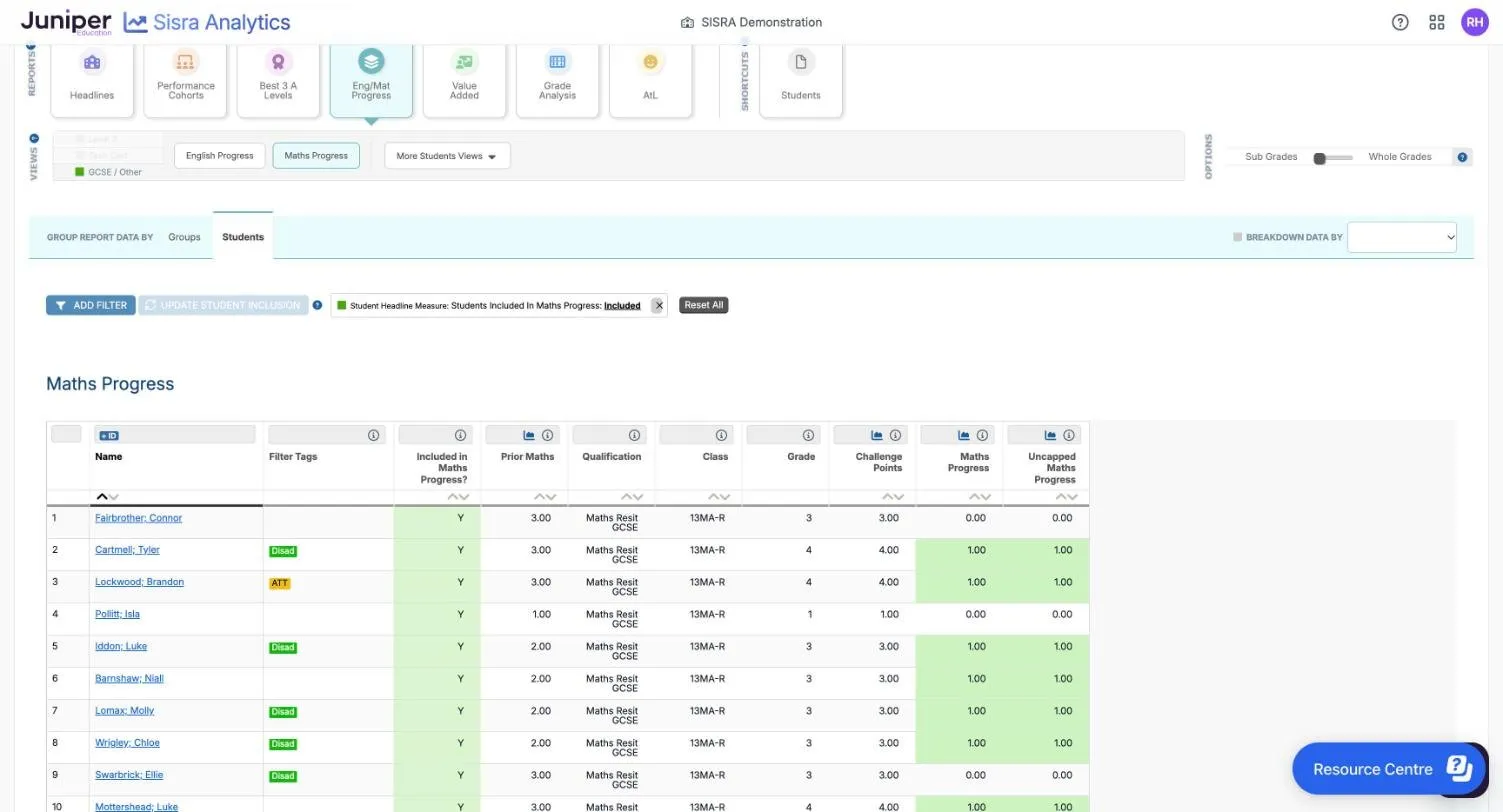Sort the table by Class
The width and height of the screenshot is (1503, 812).
point(719,497)
